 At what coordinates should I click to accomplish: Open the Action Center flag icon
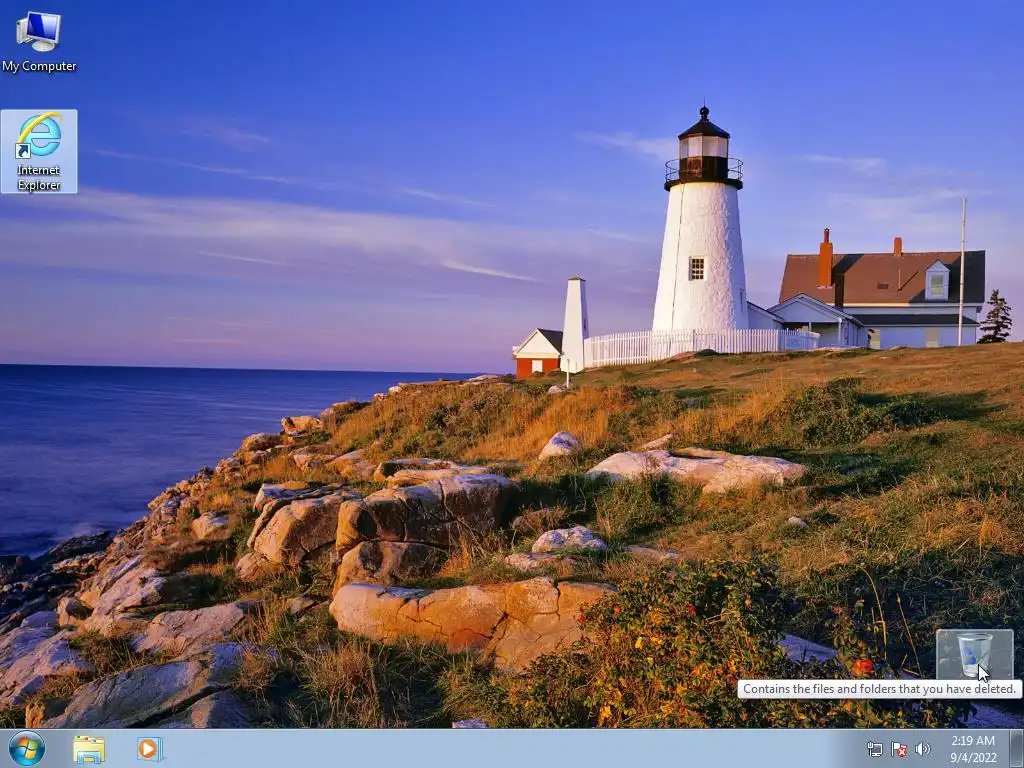(899, 749)
